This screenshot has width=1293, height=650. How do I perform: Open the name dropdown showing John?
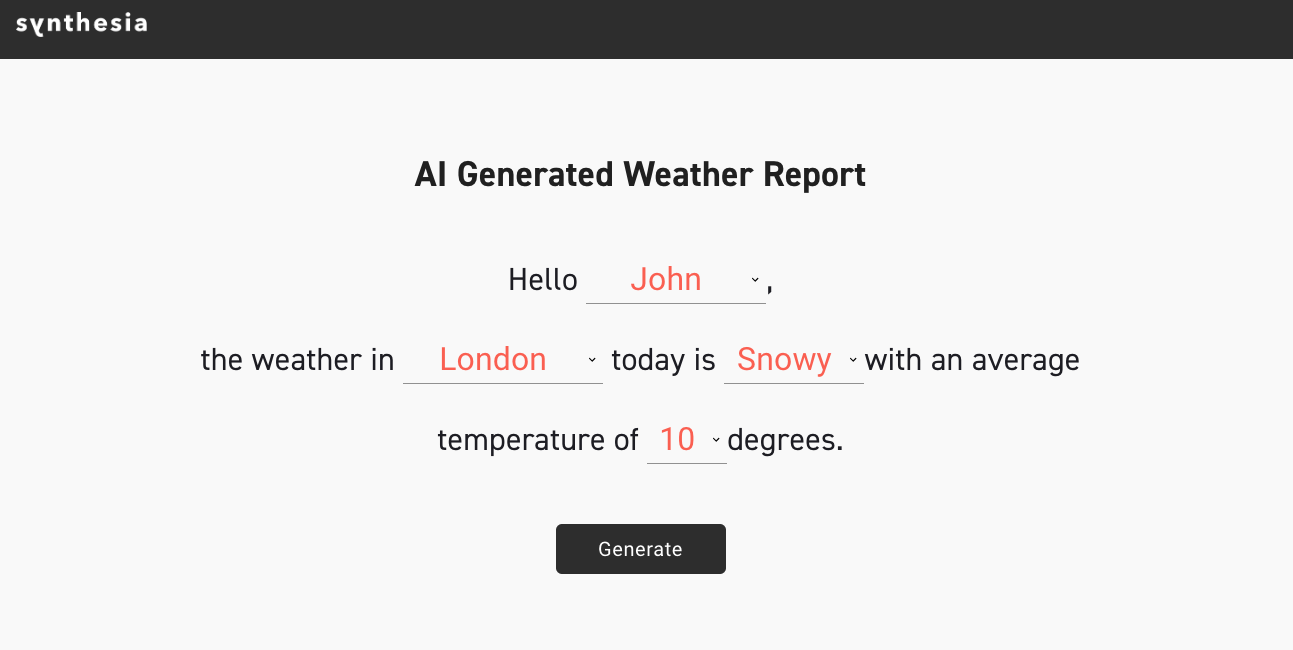tap(666, 279)
